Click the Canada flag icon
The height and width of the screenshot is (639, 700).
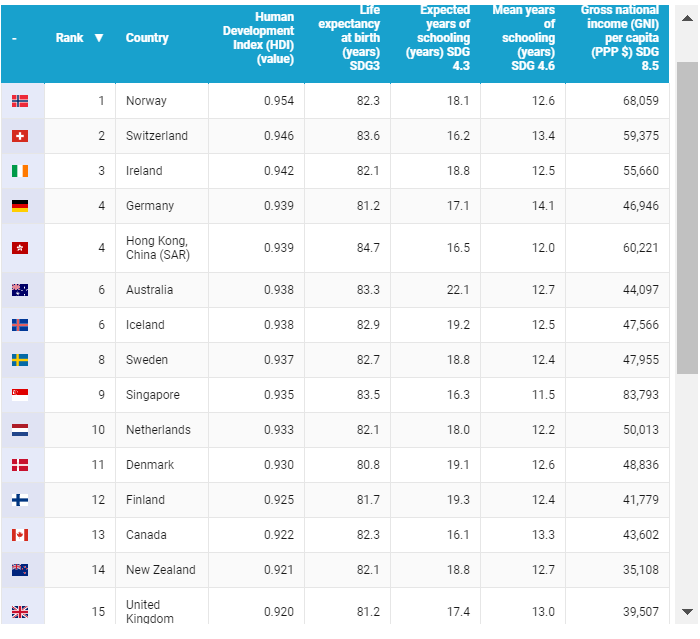pyautogui.click(x=20, y=535)
